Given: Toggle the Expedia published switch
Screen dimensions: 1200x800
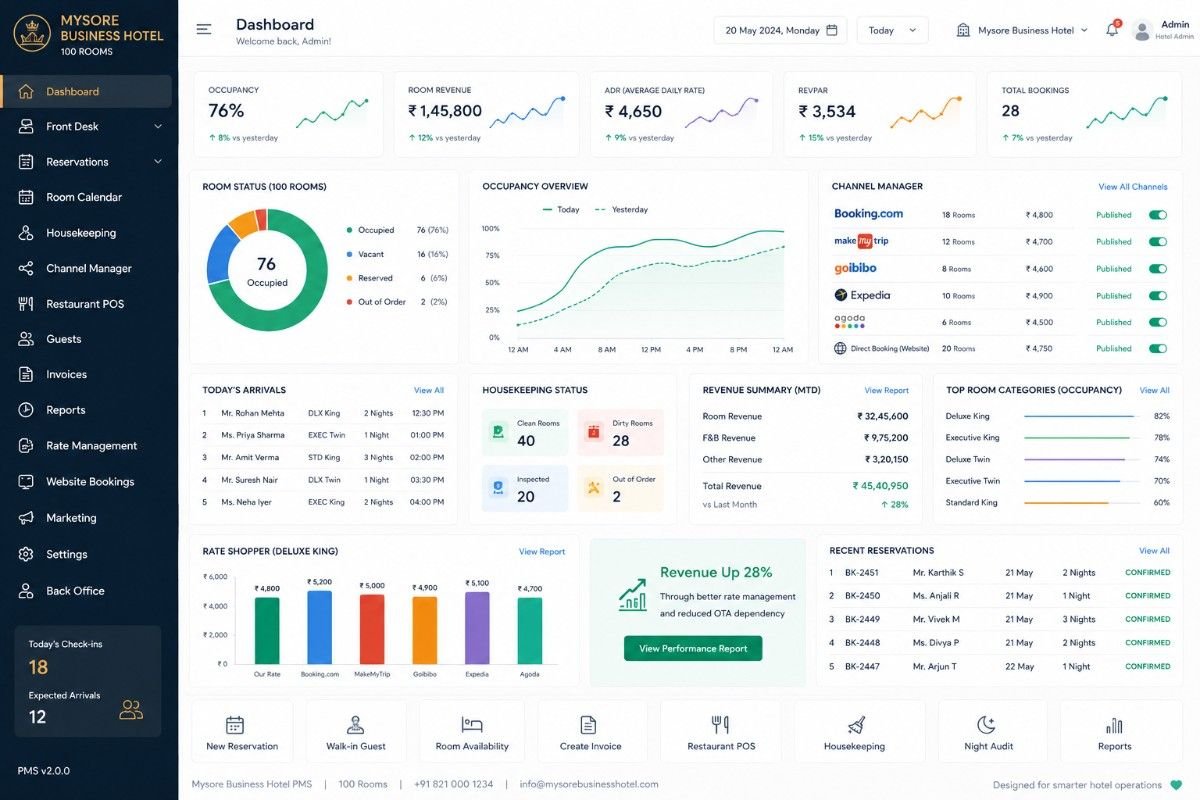Looking at the screenshot, I should 1158,296.
